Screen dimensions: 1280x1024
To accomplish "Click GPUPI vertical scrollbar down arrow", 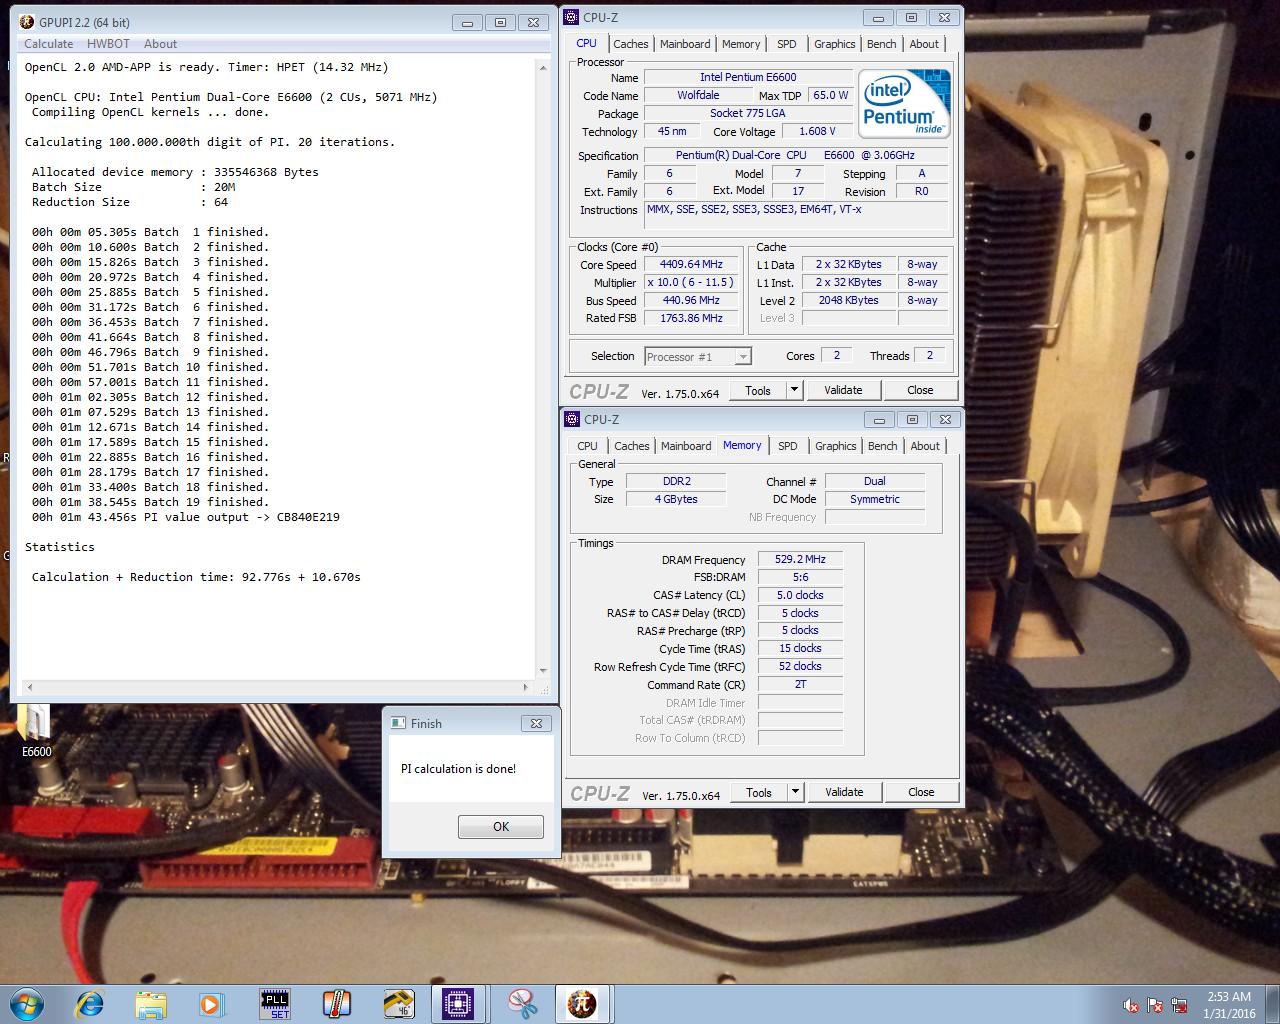I will point(543,671).
